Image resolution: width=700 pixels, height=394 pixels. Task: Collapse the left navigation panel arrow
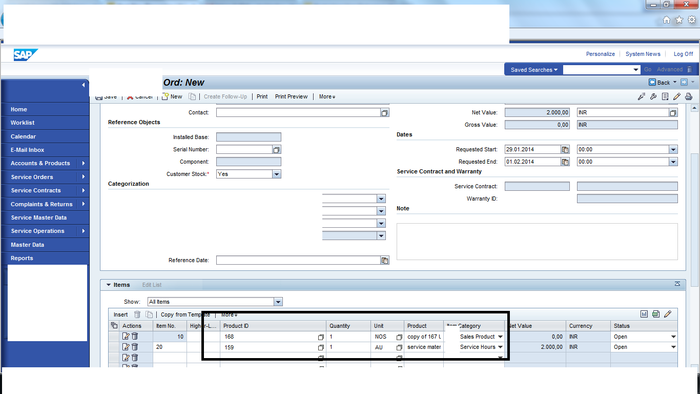(x=83, y=85)
